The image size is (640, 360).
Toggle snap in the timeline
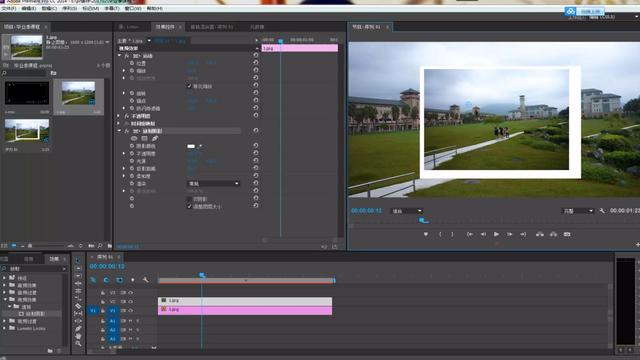pyautogui.click(x=106, y=280)
